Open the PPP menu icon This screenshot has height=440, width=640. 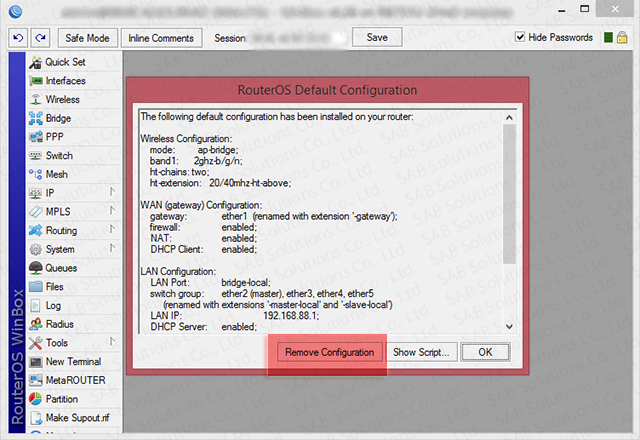[36, 137]
